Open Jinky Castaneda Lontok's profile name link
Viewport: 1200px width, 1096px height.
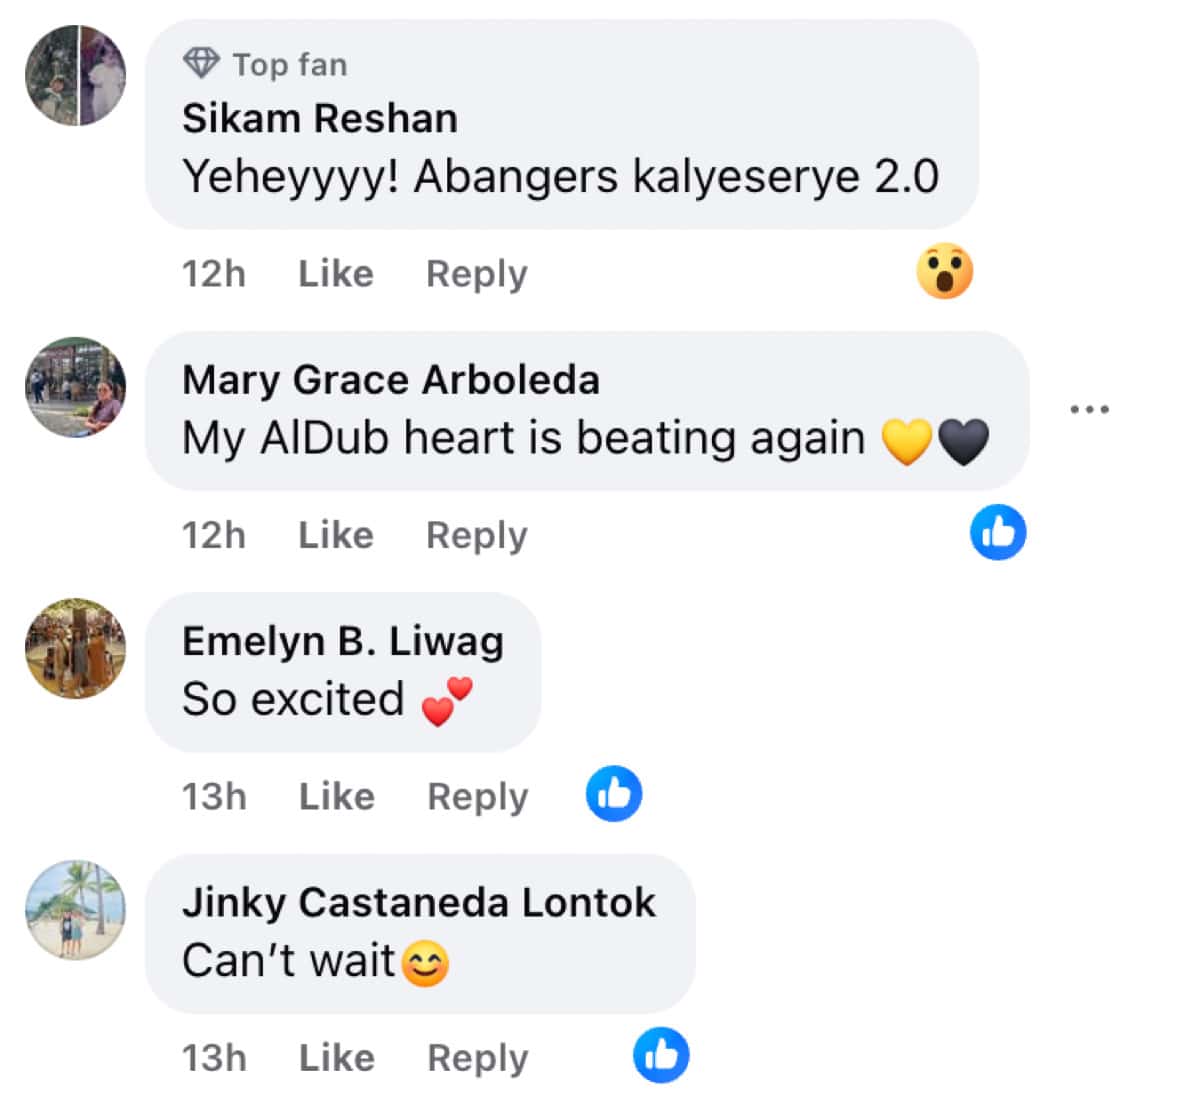click(419, 902)
